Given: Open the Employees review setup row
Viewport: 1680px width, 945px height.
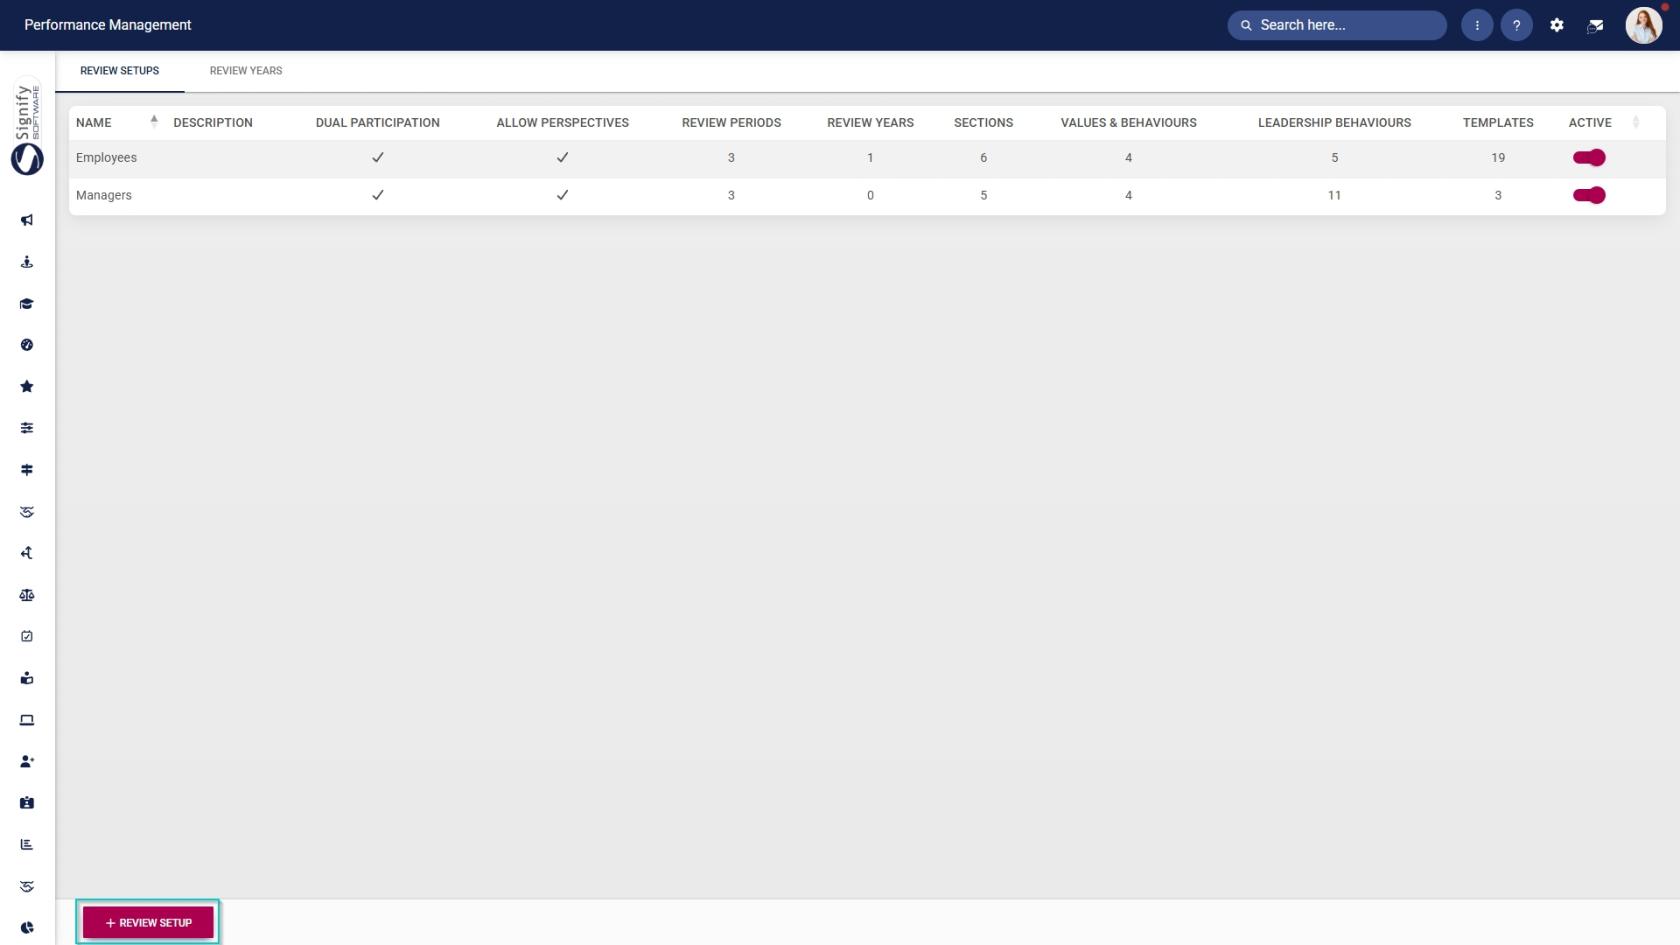Looking at the screenshot, I should click(867, 158).
